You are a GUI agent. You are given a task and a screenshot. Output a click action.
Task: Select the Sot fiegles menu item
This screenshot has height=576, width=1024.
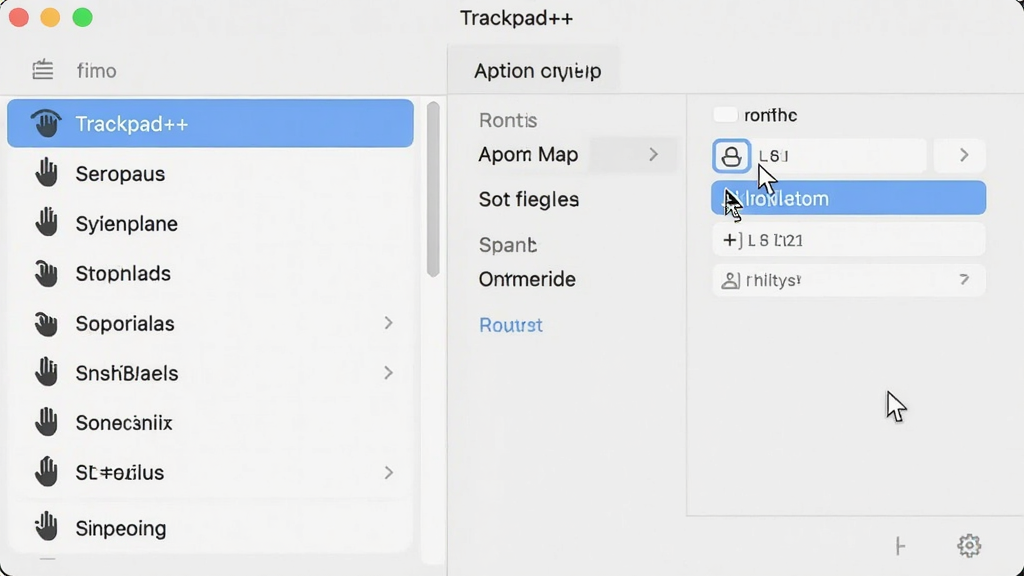point(529,199)
